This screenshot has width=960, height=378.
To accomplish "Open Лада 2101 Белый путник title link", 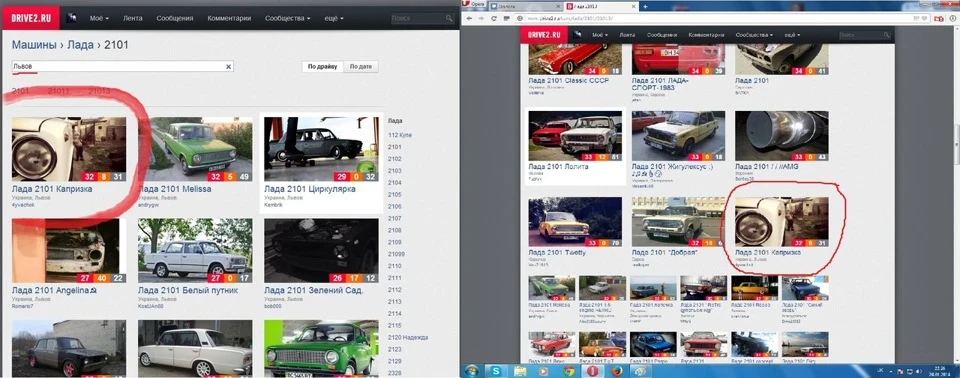I will [x=188, y=290].
